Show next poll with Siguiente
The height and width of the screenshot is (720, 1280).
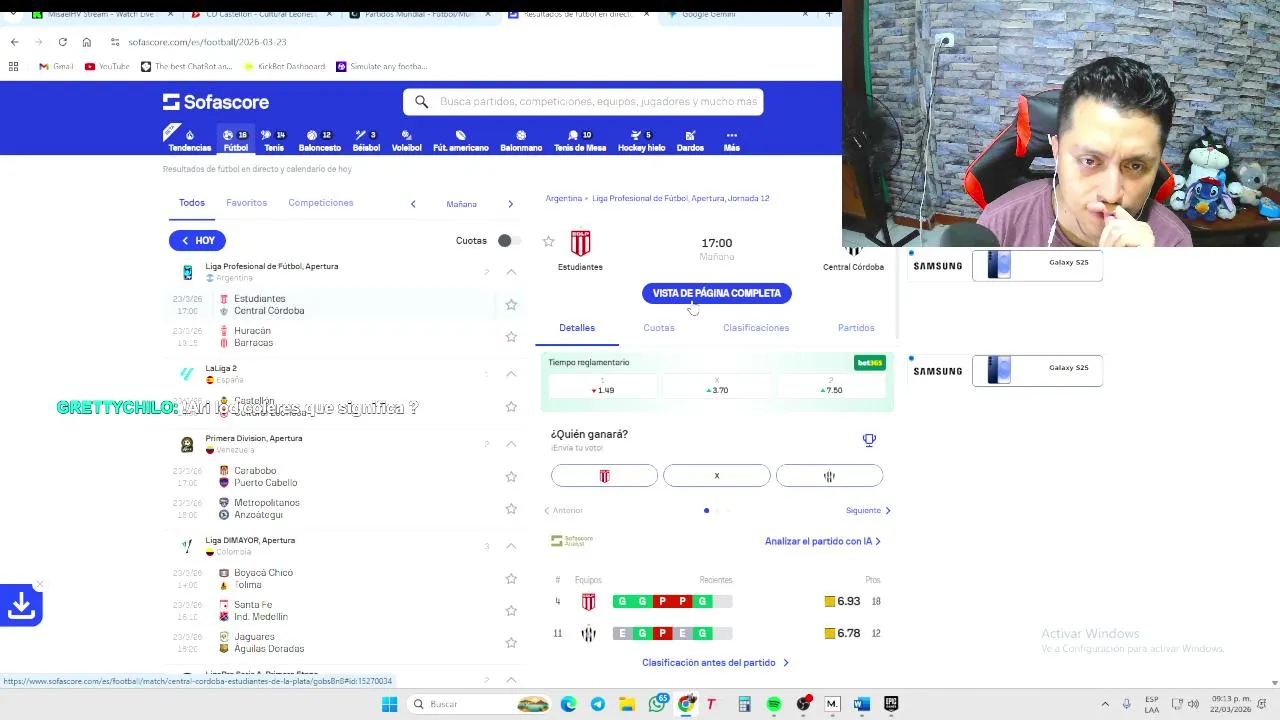(x=868, y=510)
